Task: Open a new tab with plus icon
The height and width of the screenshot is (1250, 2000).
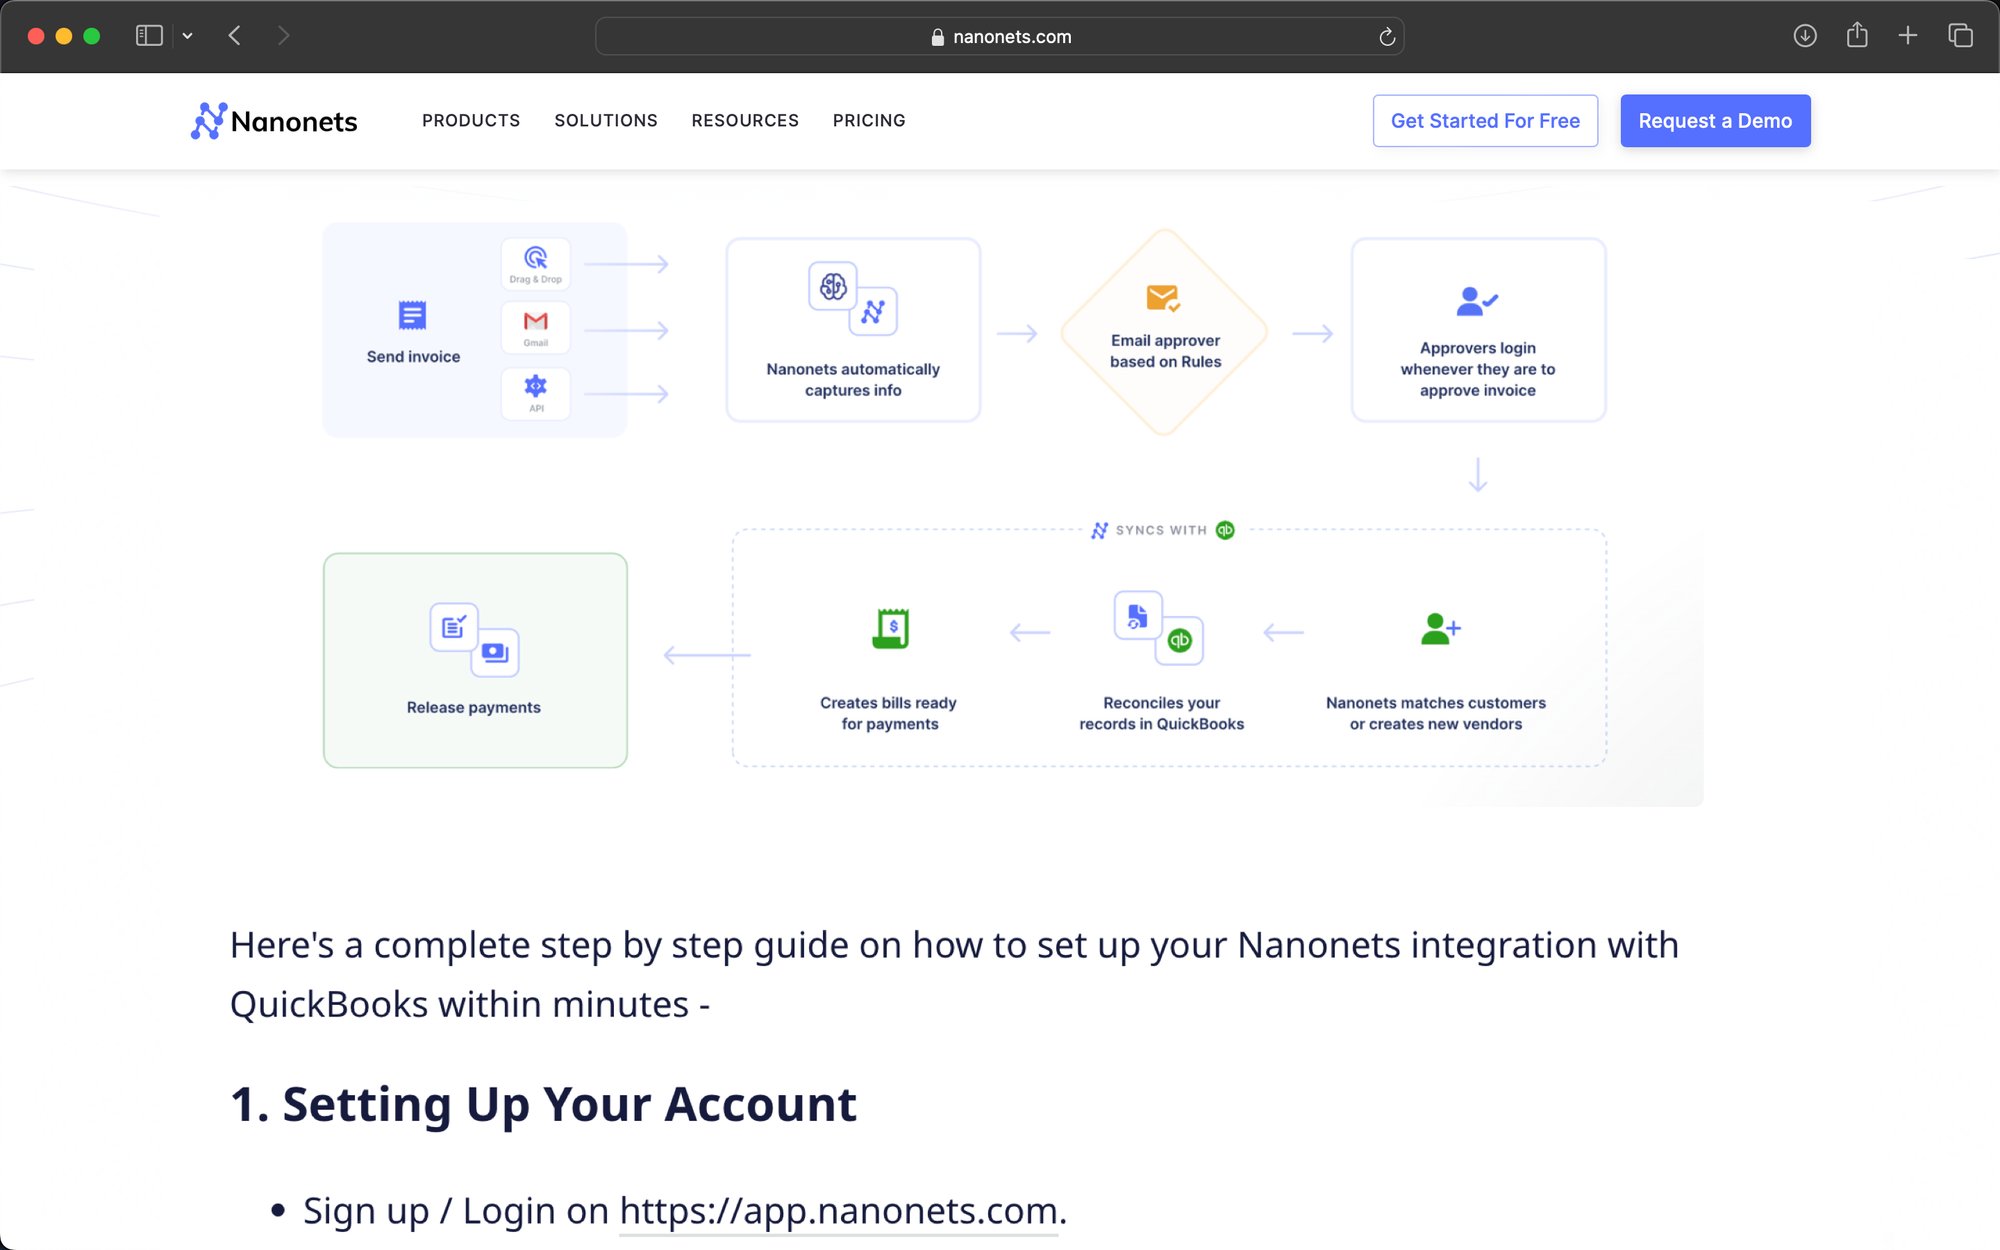Action: coord(1908,36)
